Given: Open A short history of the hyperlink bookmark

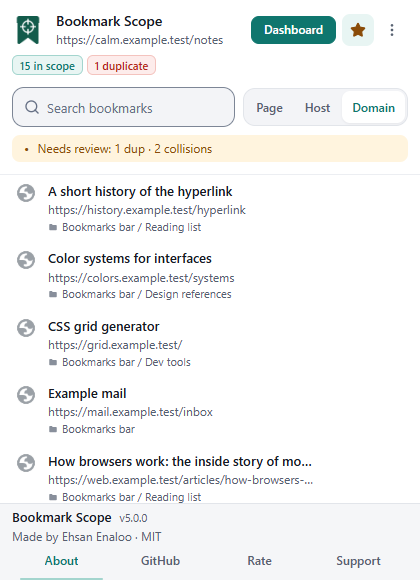Looking at the screenshot, I should pos(140,192).
